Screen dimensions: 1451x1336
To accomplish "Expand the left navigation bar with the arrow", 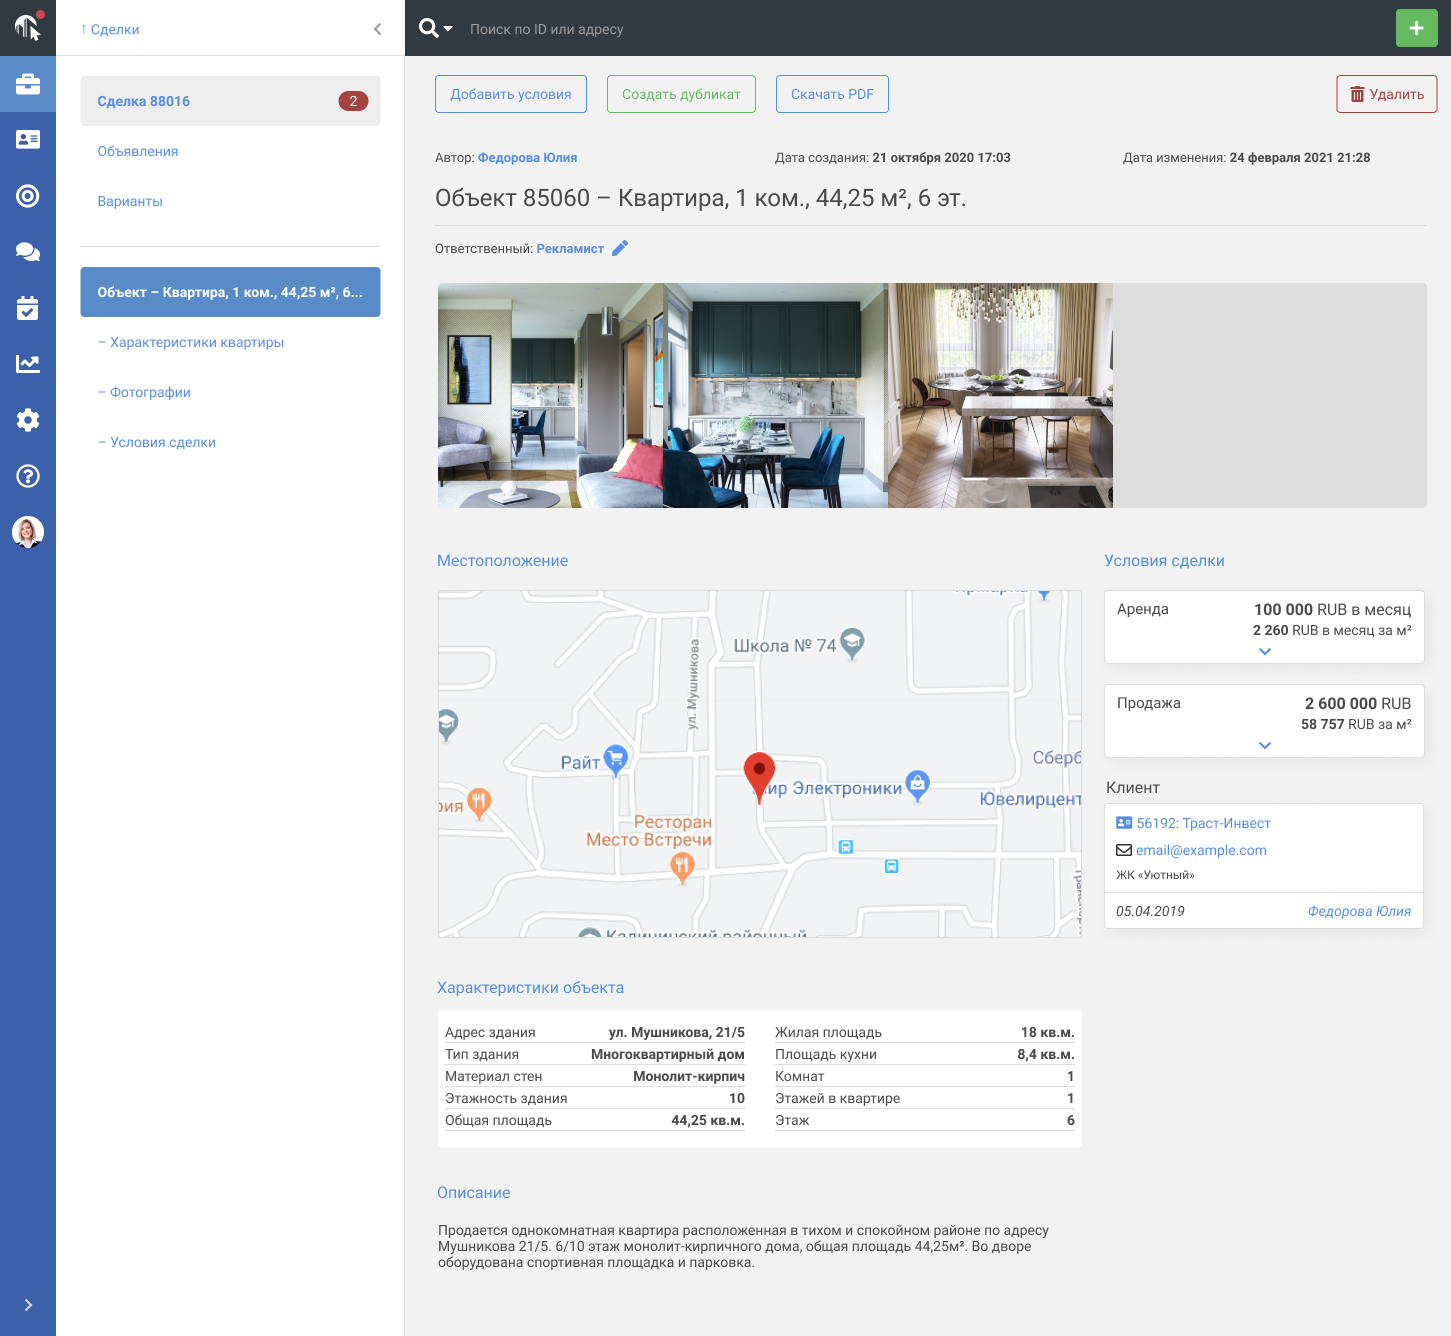I will 28,1305.
